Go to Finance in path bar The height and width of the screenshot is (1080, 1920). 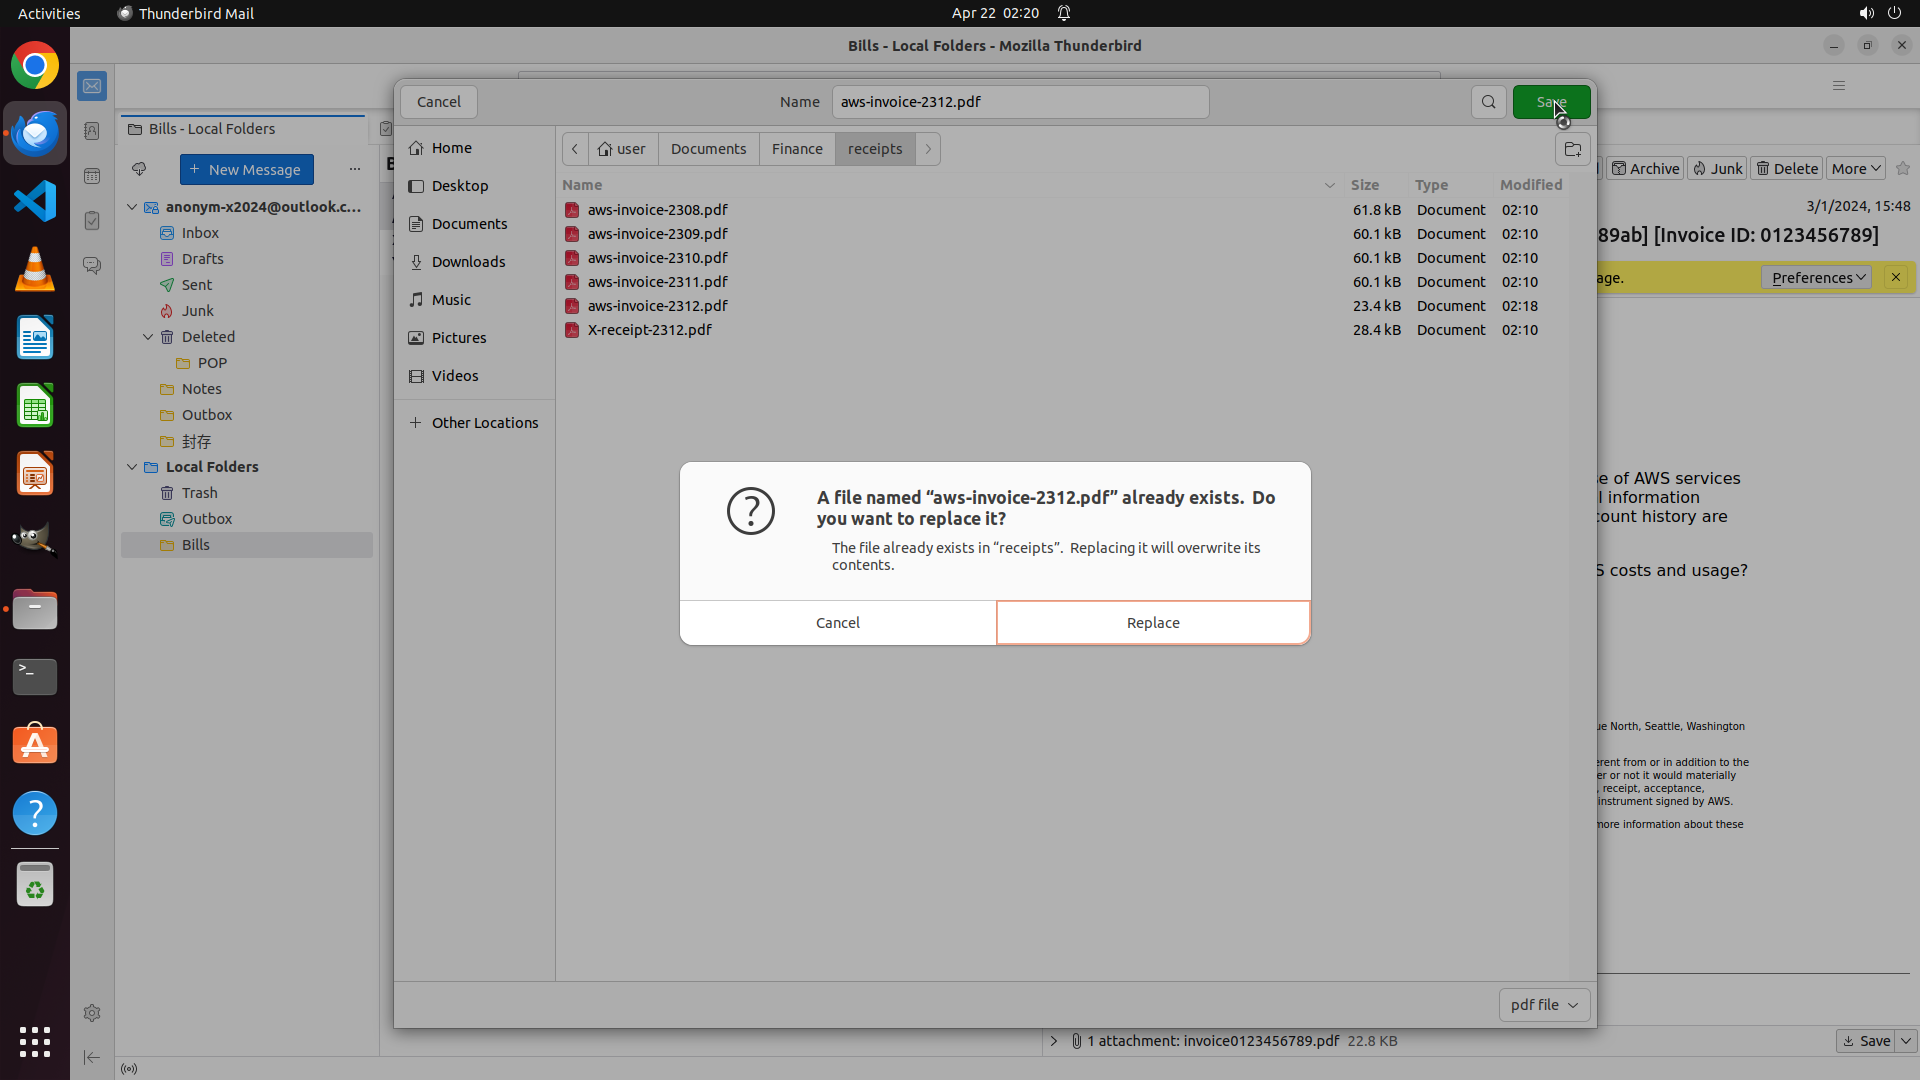797,149
